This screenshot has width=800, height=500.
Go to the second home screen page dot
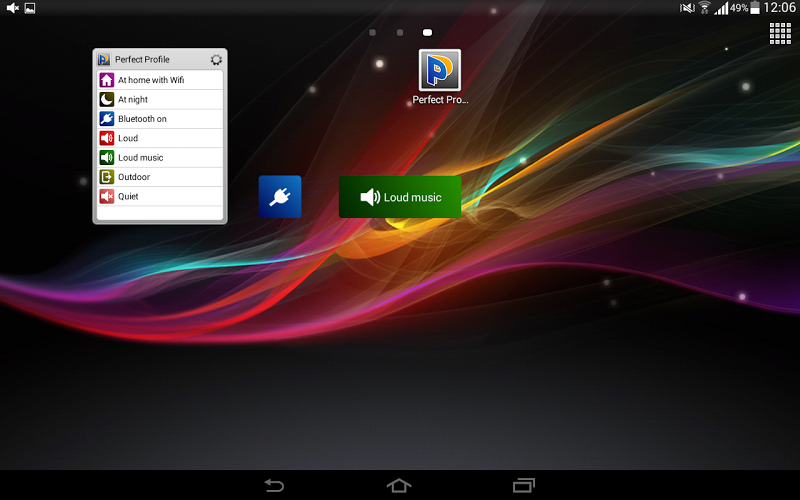coord(400,33)
